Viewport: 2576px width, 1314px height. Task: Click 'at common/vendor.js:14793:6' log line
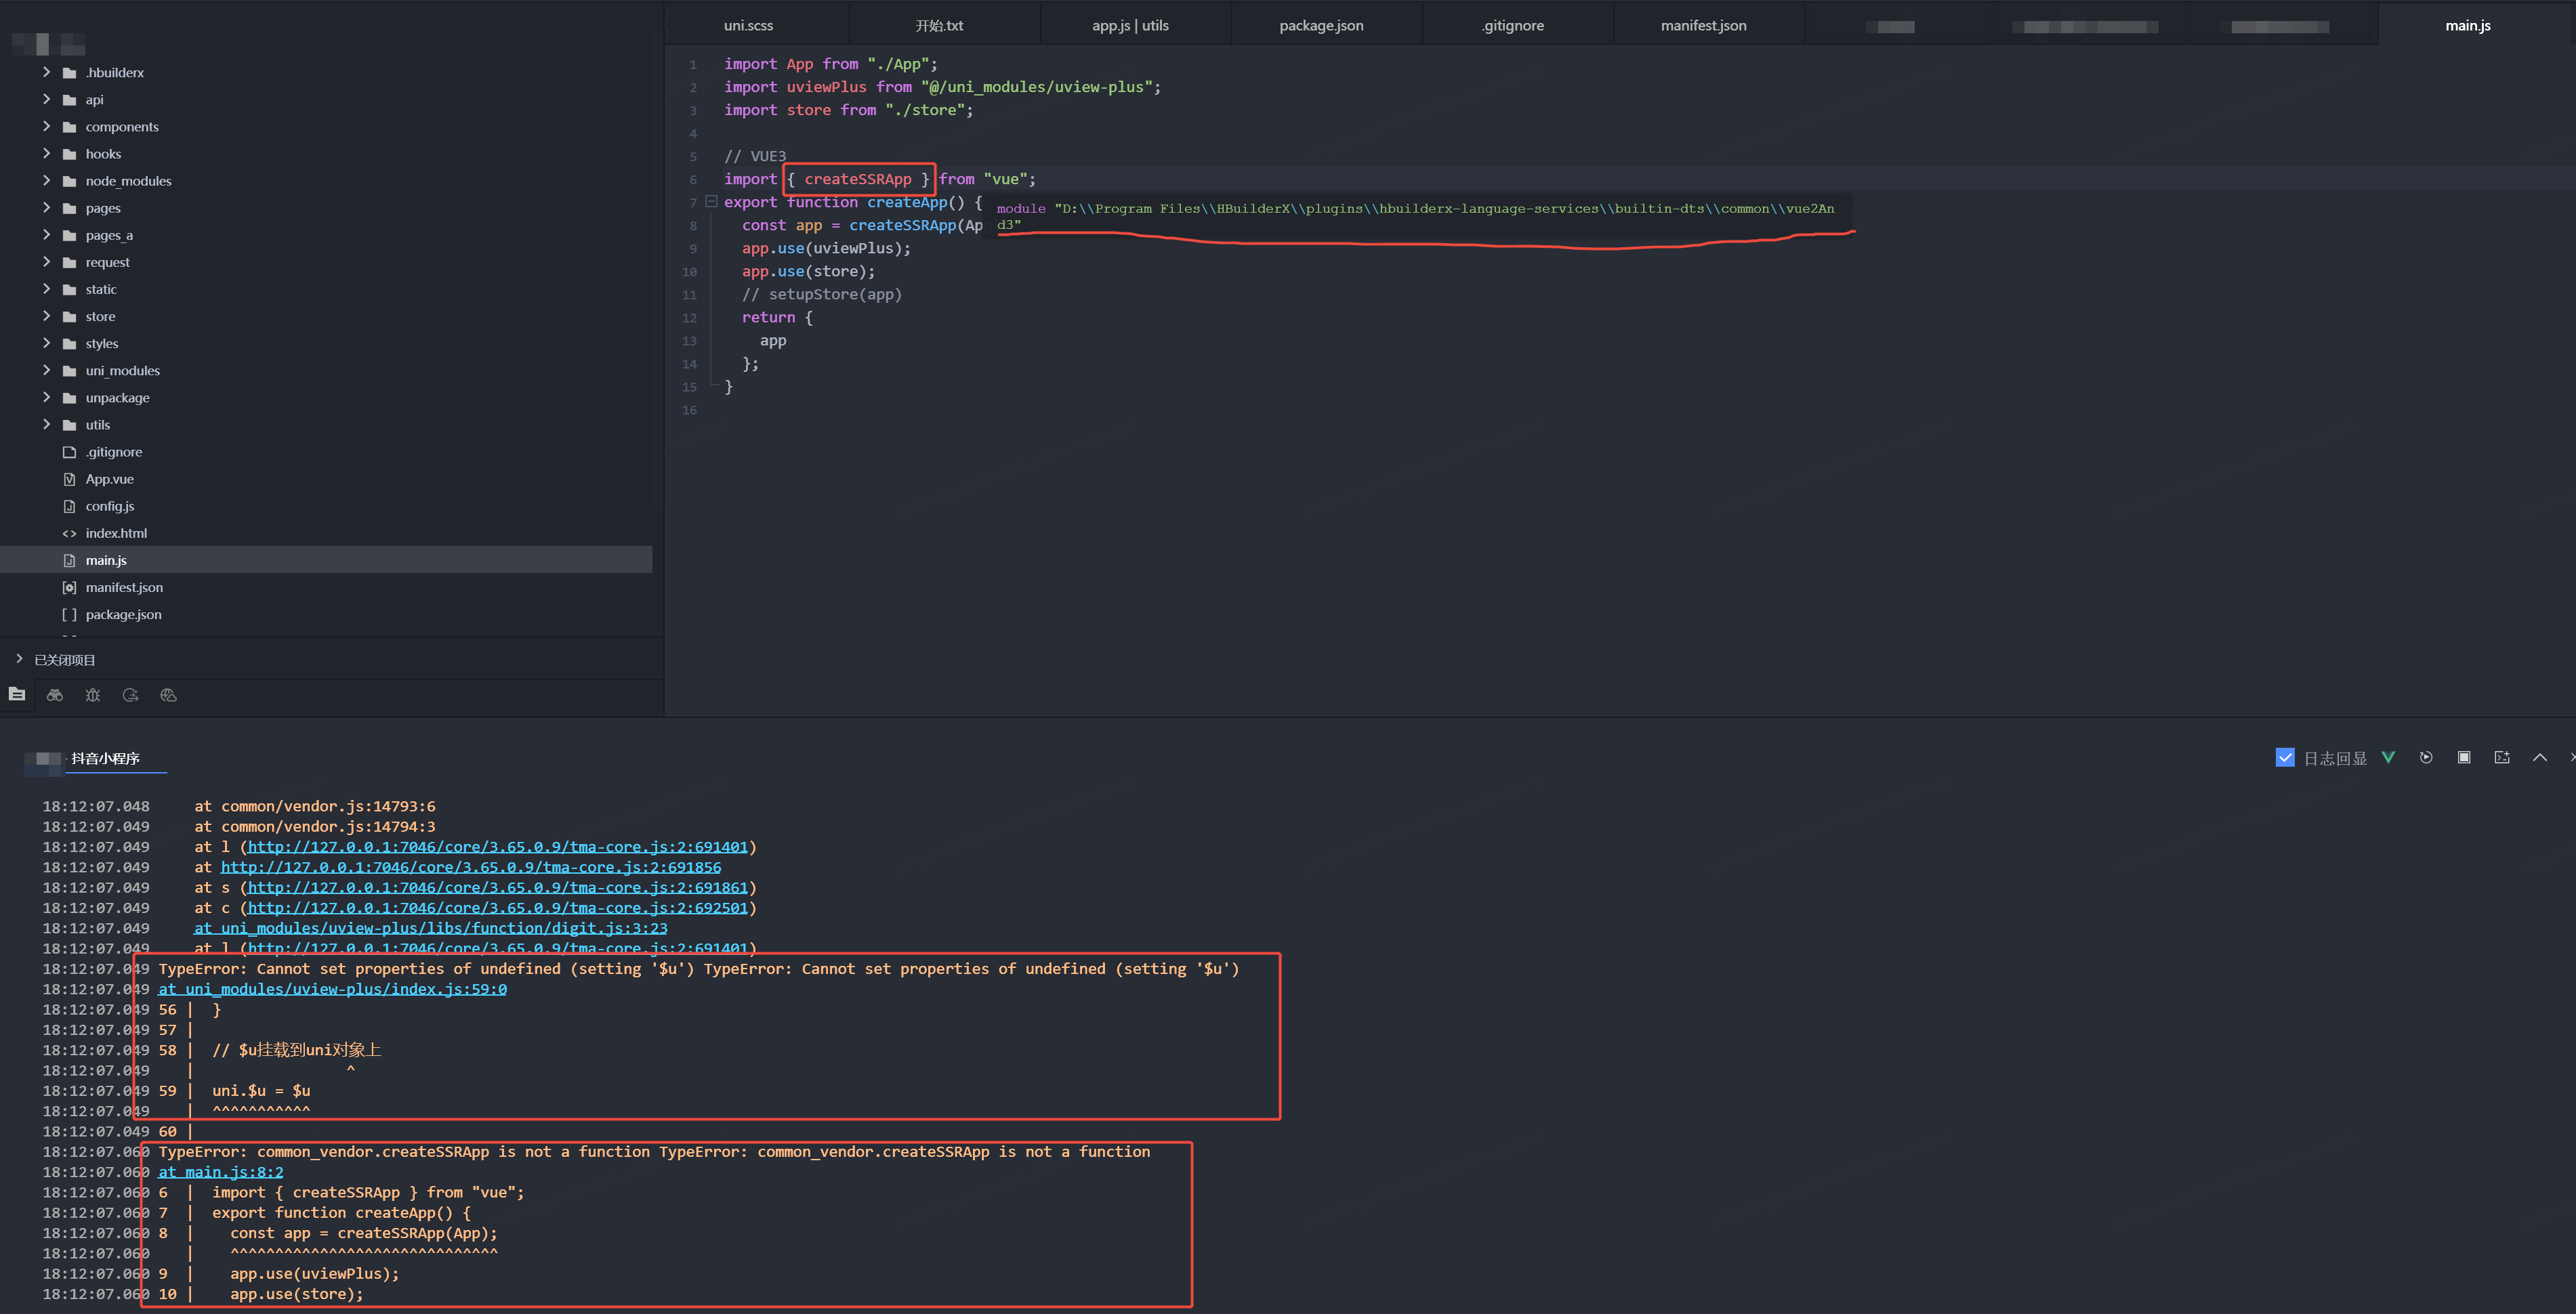315,806
